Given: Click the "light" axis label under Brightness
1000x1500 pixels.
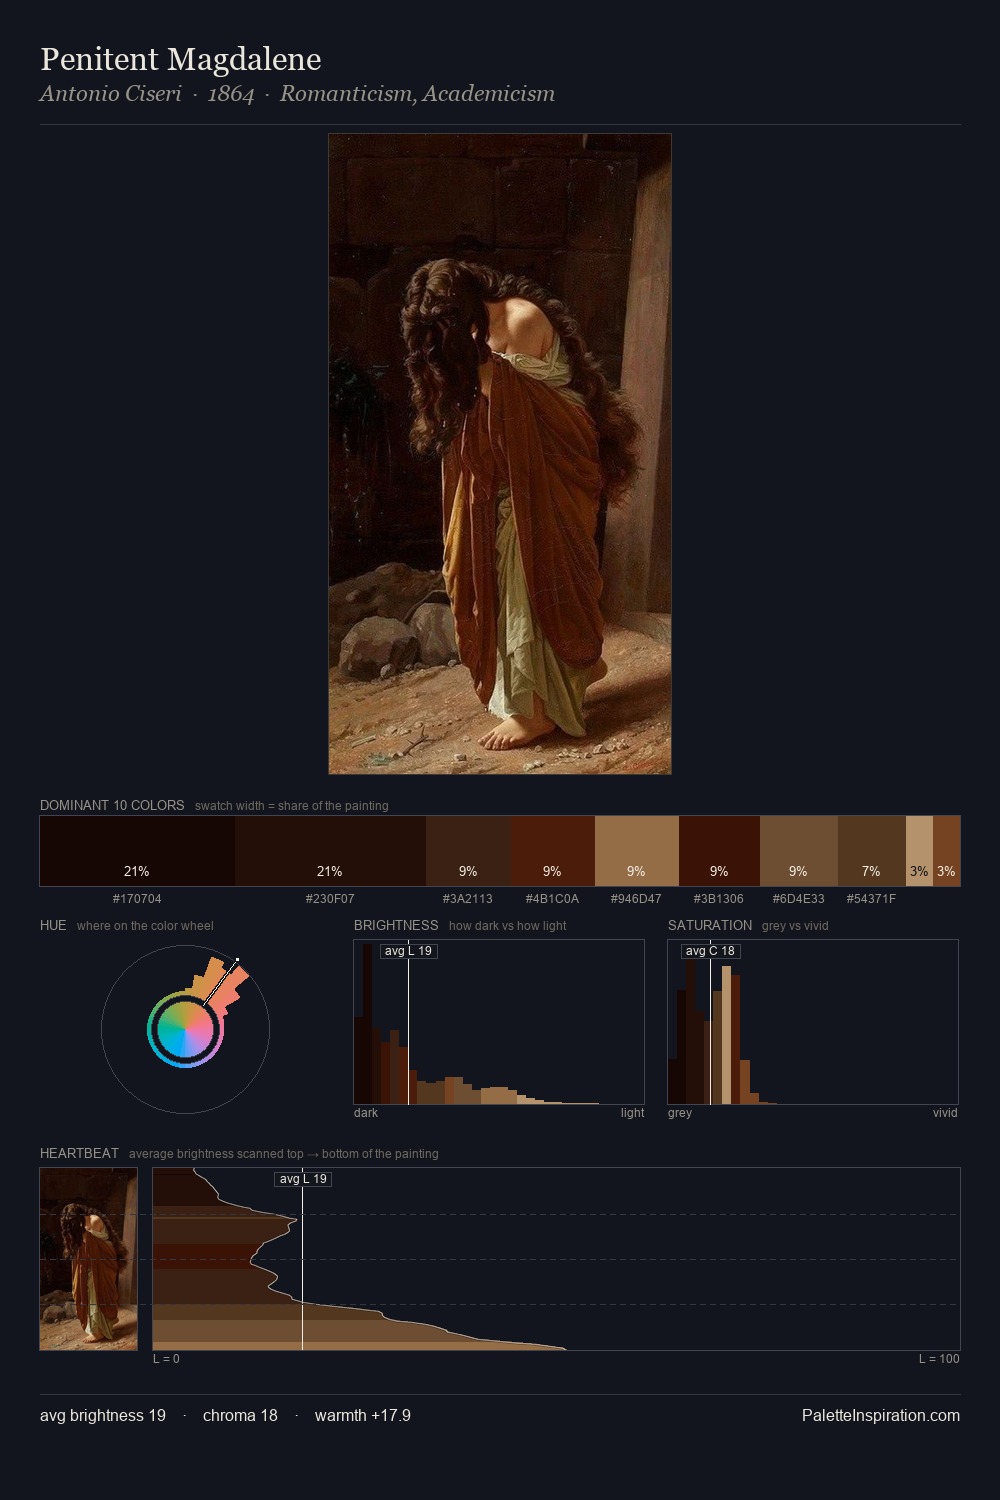Looking at the screenshot, I should coord(632,1113).
